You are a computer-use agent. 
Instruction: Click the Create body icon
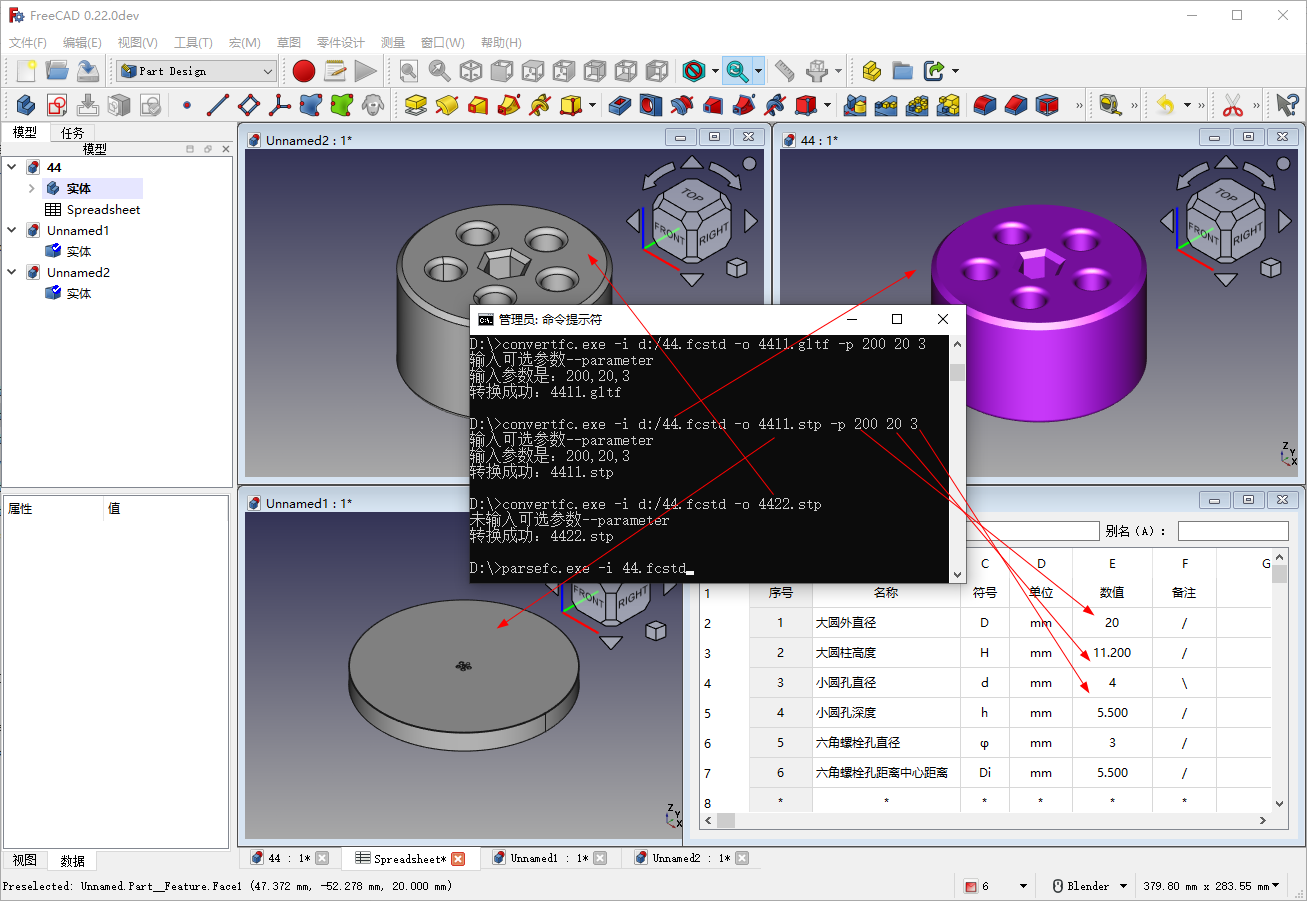[x=26, y=104]
